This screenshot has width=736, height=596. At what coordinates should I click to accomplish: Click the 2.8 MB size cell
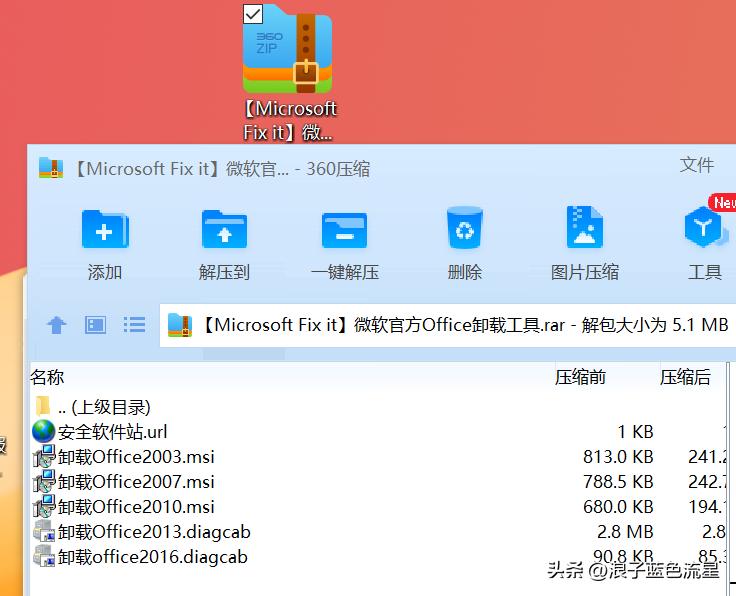(625, 532)
